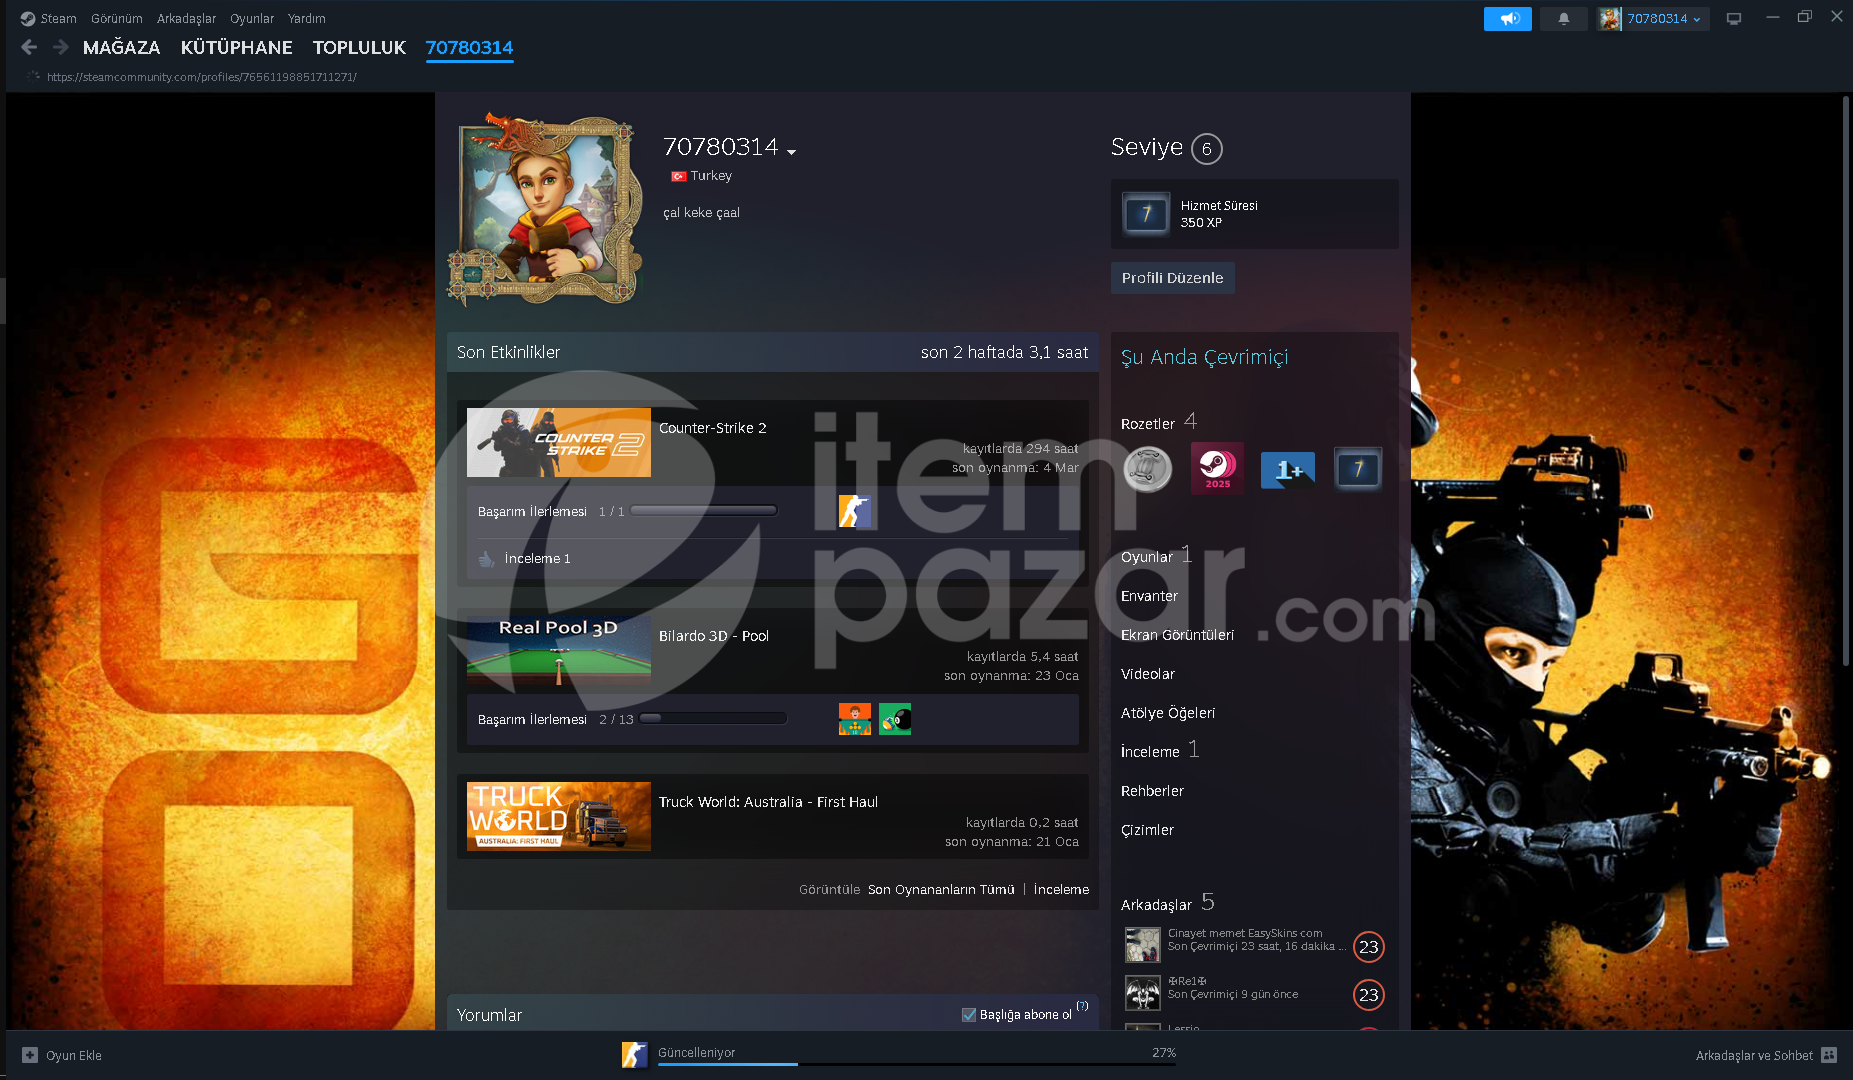Viewport: 1853px width, 1080px height.
Task: Click the Bilardo 3D achievement progress bar
Action: coord(713,719)
